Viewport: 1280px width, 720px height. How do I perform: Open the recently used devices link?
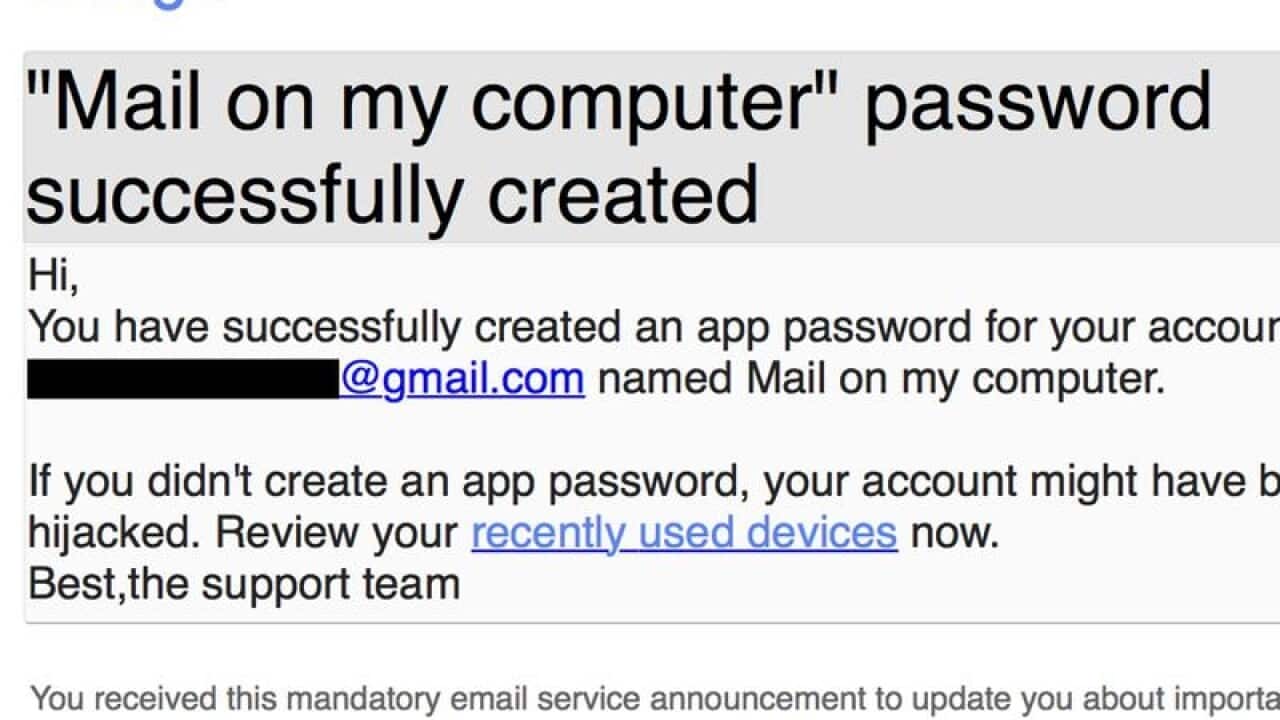coord(684,532)
